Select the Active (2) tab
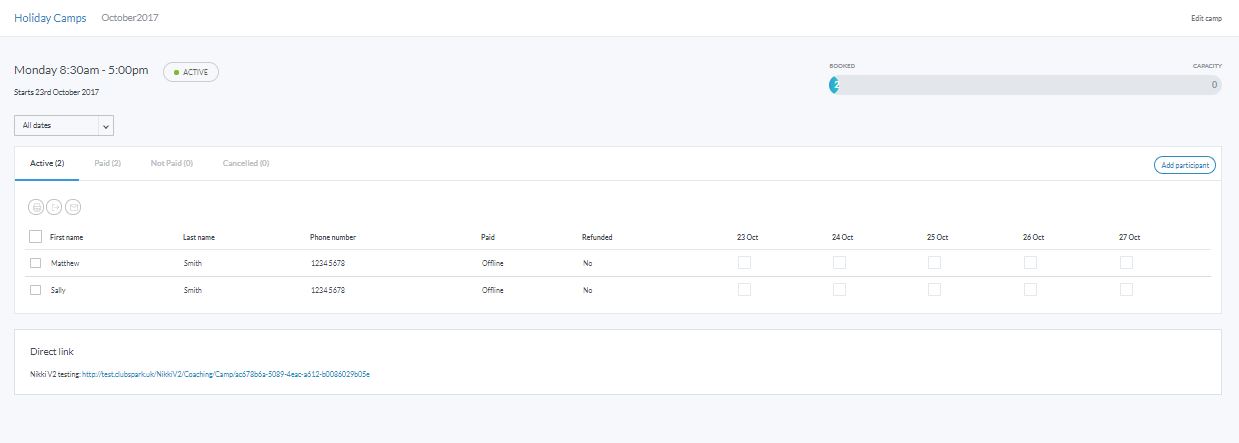 click(47, 163)
